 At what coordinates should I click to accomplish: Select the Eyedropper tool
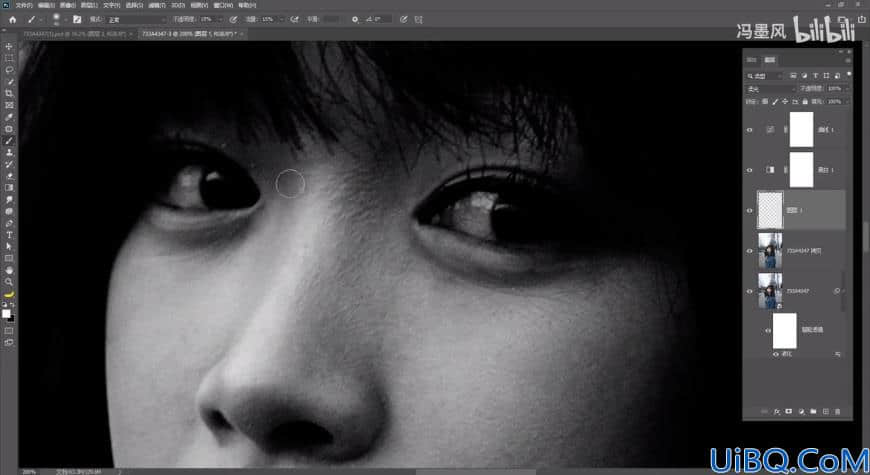9,117
